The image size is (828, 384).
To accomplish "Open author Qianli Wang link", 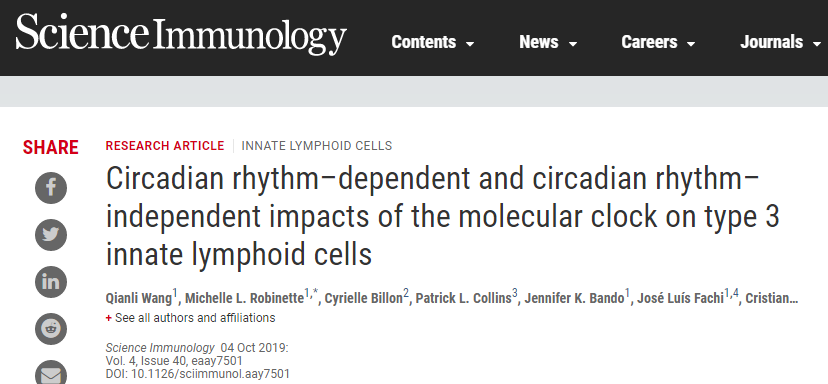I will (139, 298).
